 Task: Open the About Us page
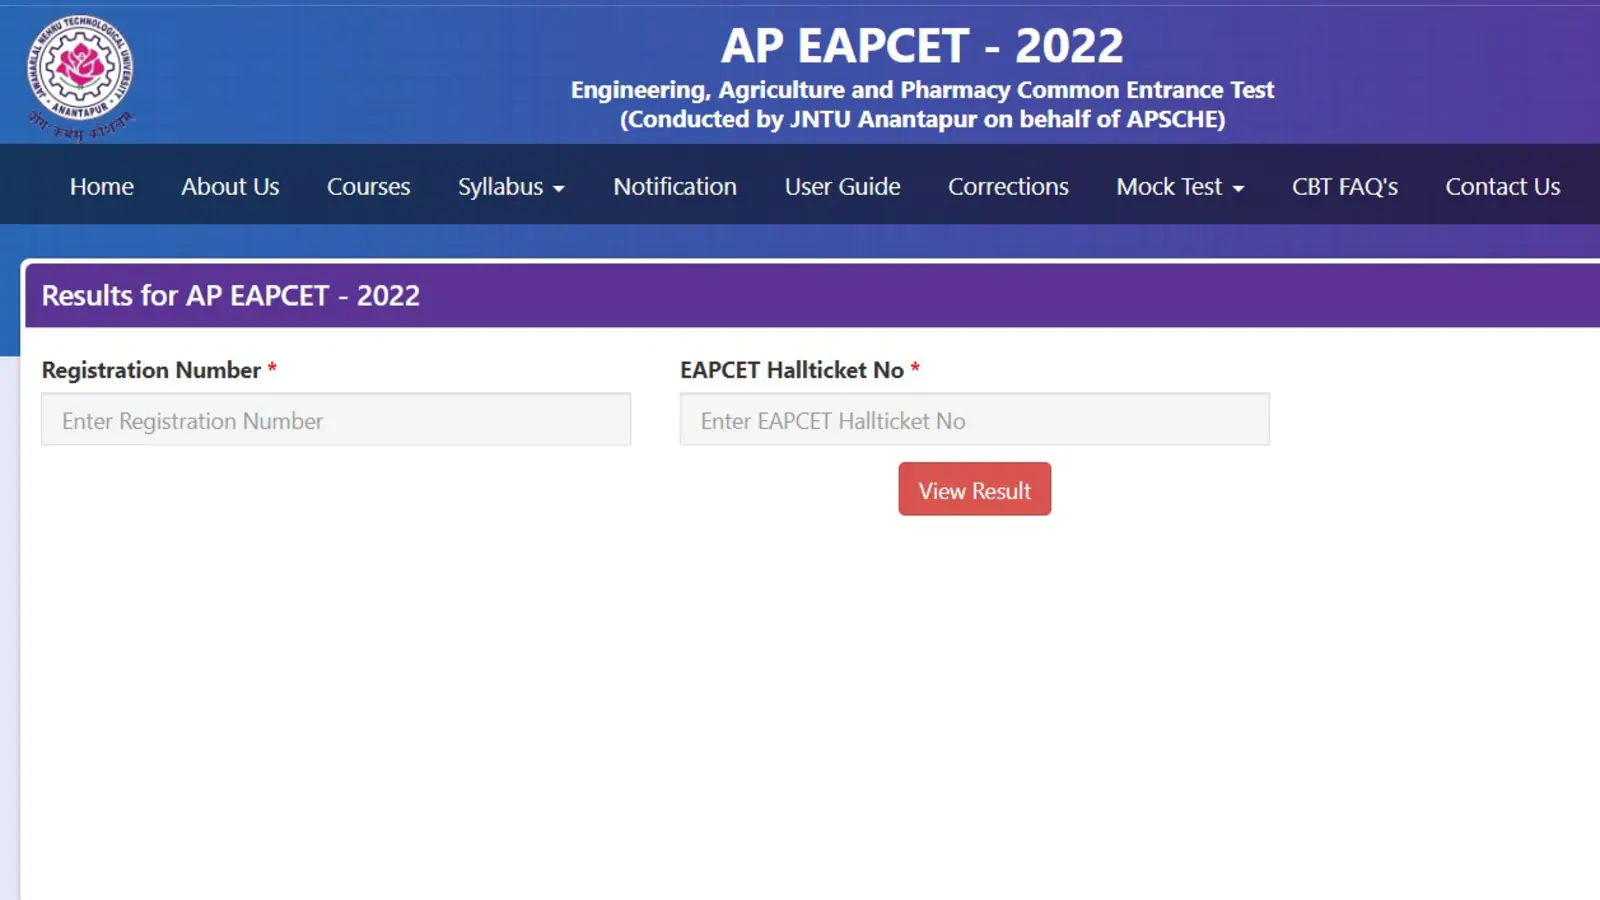[x=230, y=187]
